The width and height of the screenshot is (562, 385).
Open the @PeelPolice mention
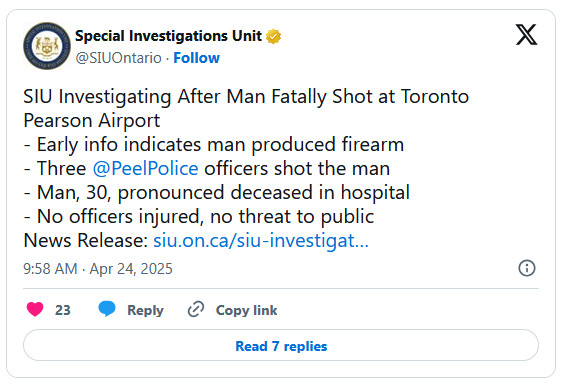click(145, 168)
